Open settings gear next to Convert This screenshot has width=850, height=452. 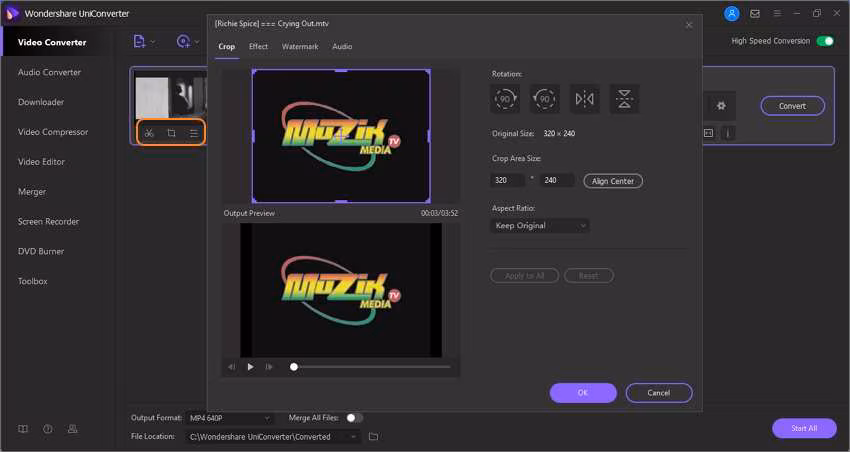click(721, 106)
